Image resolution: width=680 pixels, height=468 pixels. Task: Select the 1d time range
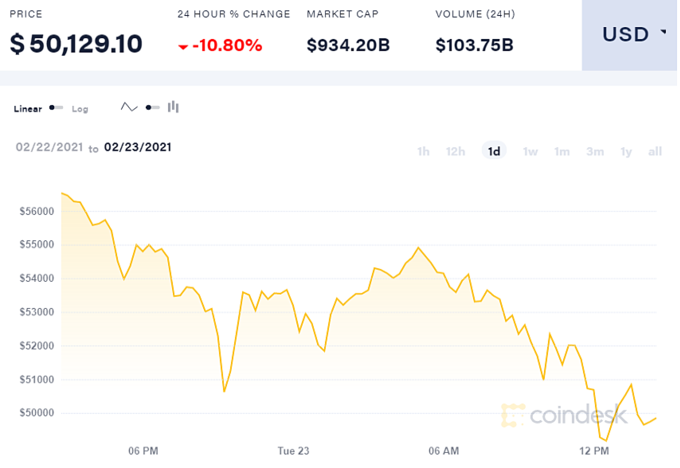[494, 152]
